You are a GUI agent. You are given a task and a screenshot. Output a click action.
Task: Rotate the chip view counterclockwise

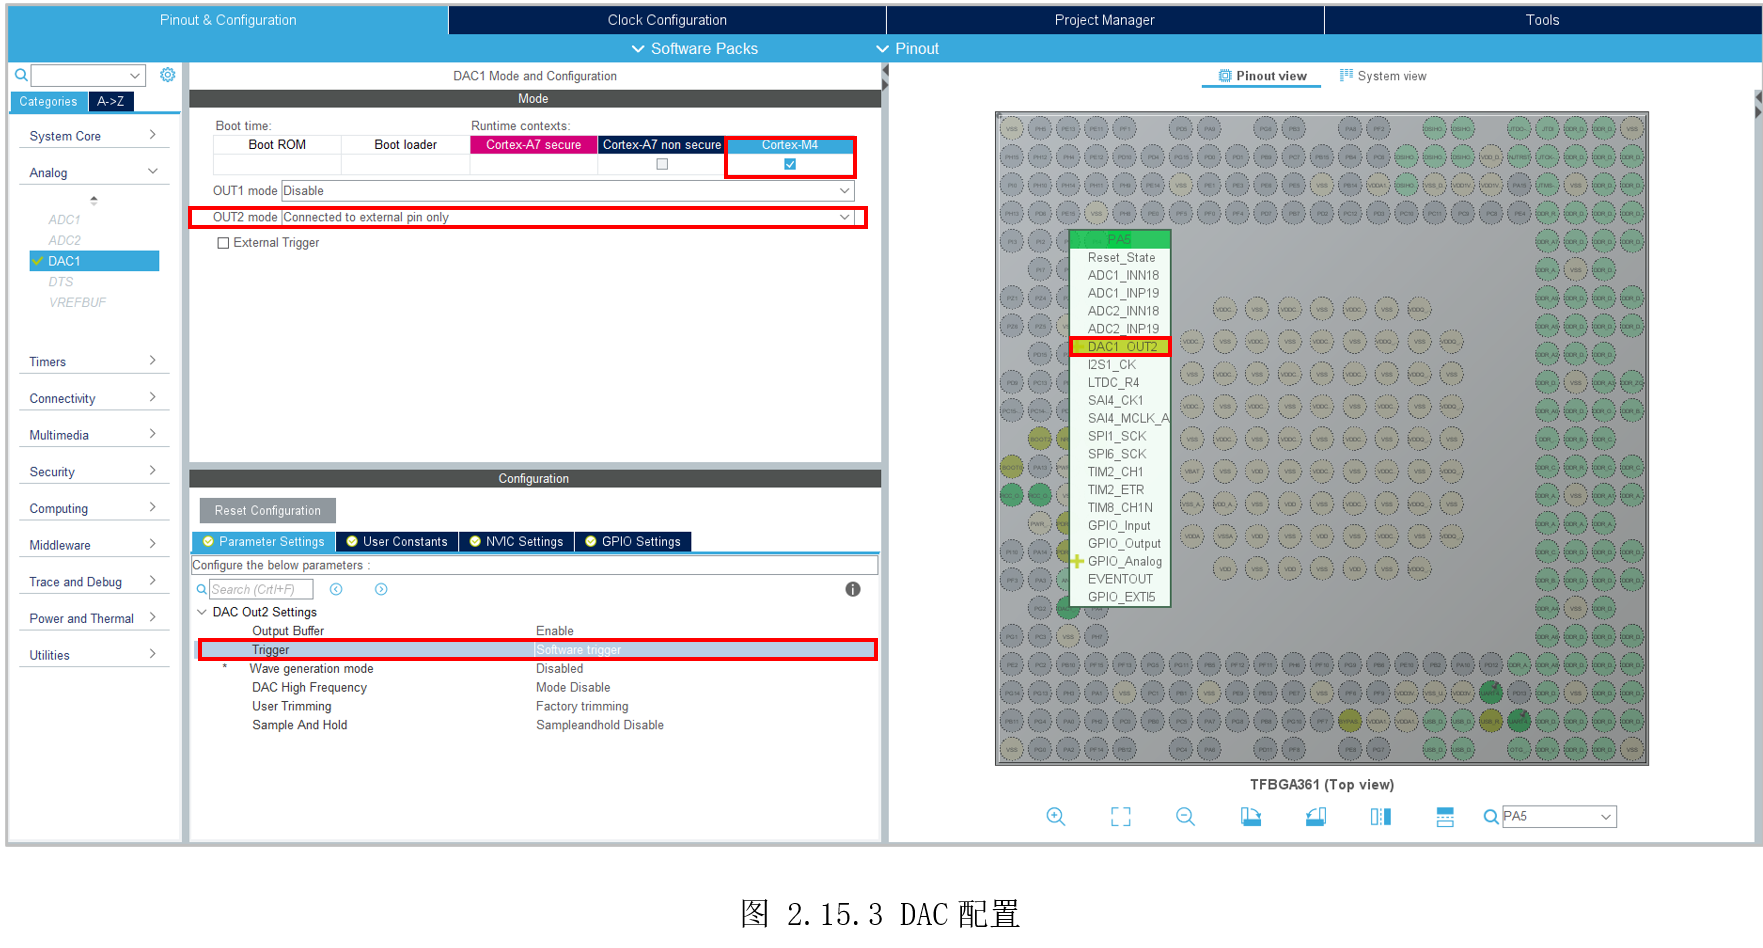1315,817
